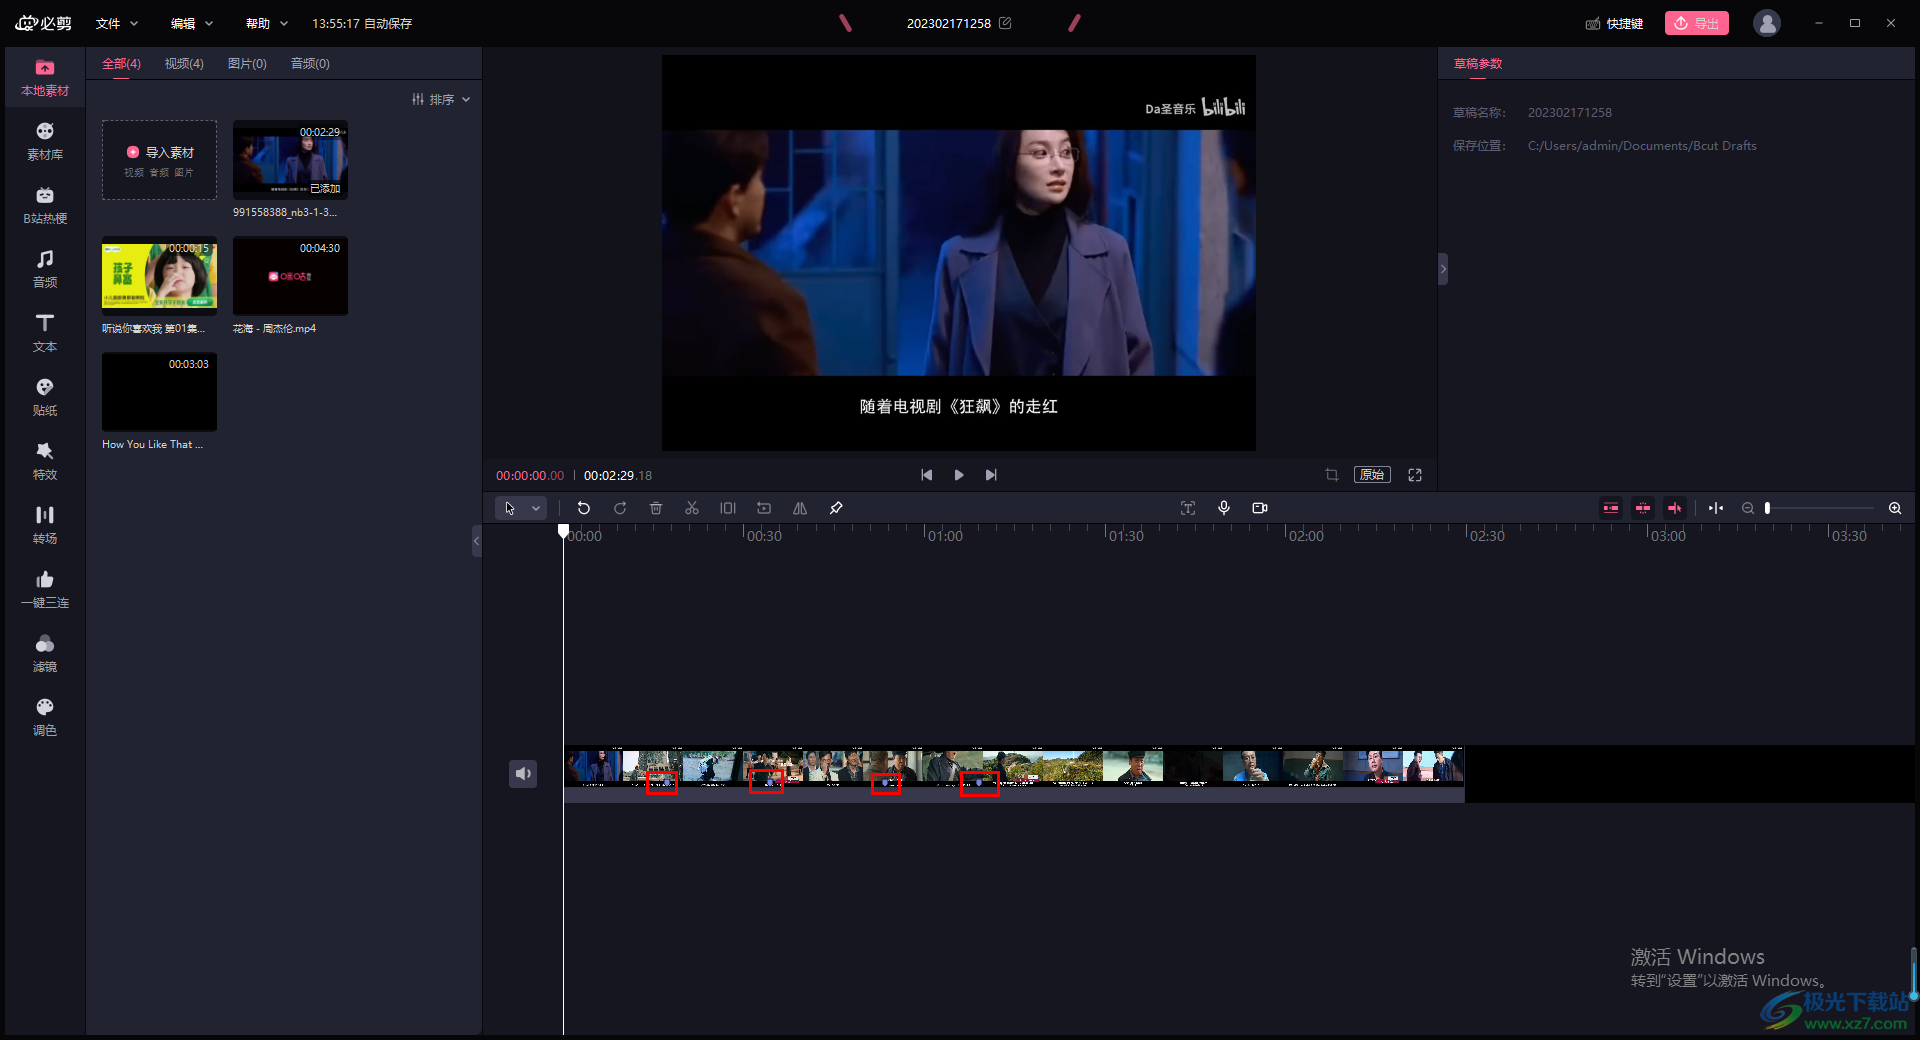Image resolution: width=1920 pixels, height=1040 pixels.
Task: Undo the last timeline action
Action: [584, 508]
